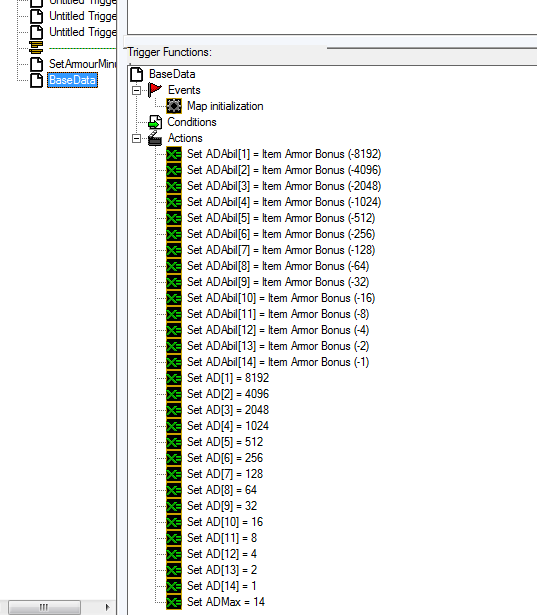Click icon for Set ADAbil[5] action

[174, 218]
